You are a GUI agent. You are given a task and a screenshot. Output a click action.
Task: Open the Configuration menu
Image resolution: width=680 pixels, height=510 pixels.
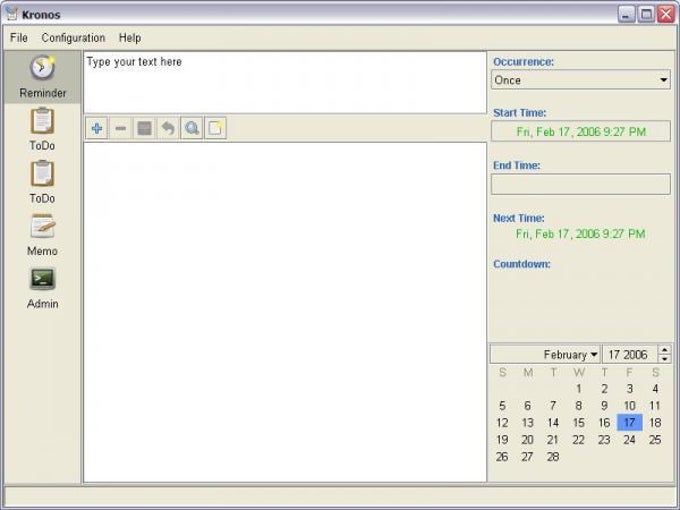[x=73, y=38]
